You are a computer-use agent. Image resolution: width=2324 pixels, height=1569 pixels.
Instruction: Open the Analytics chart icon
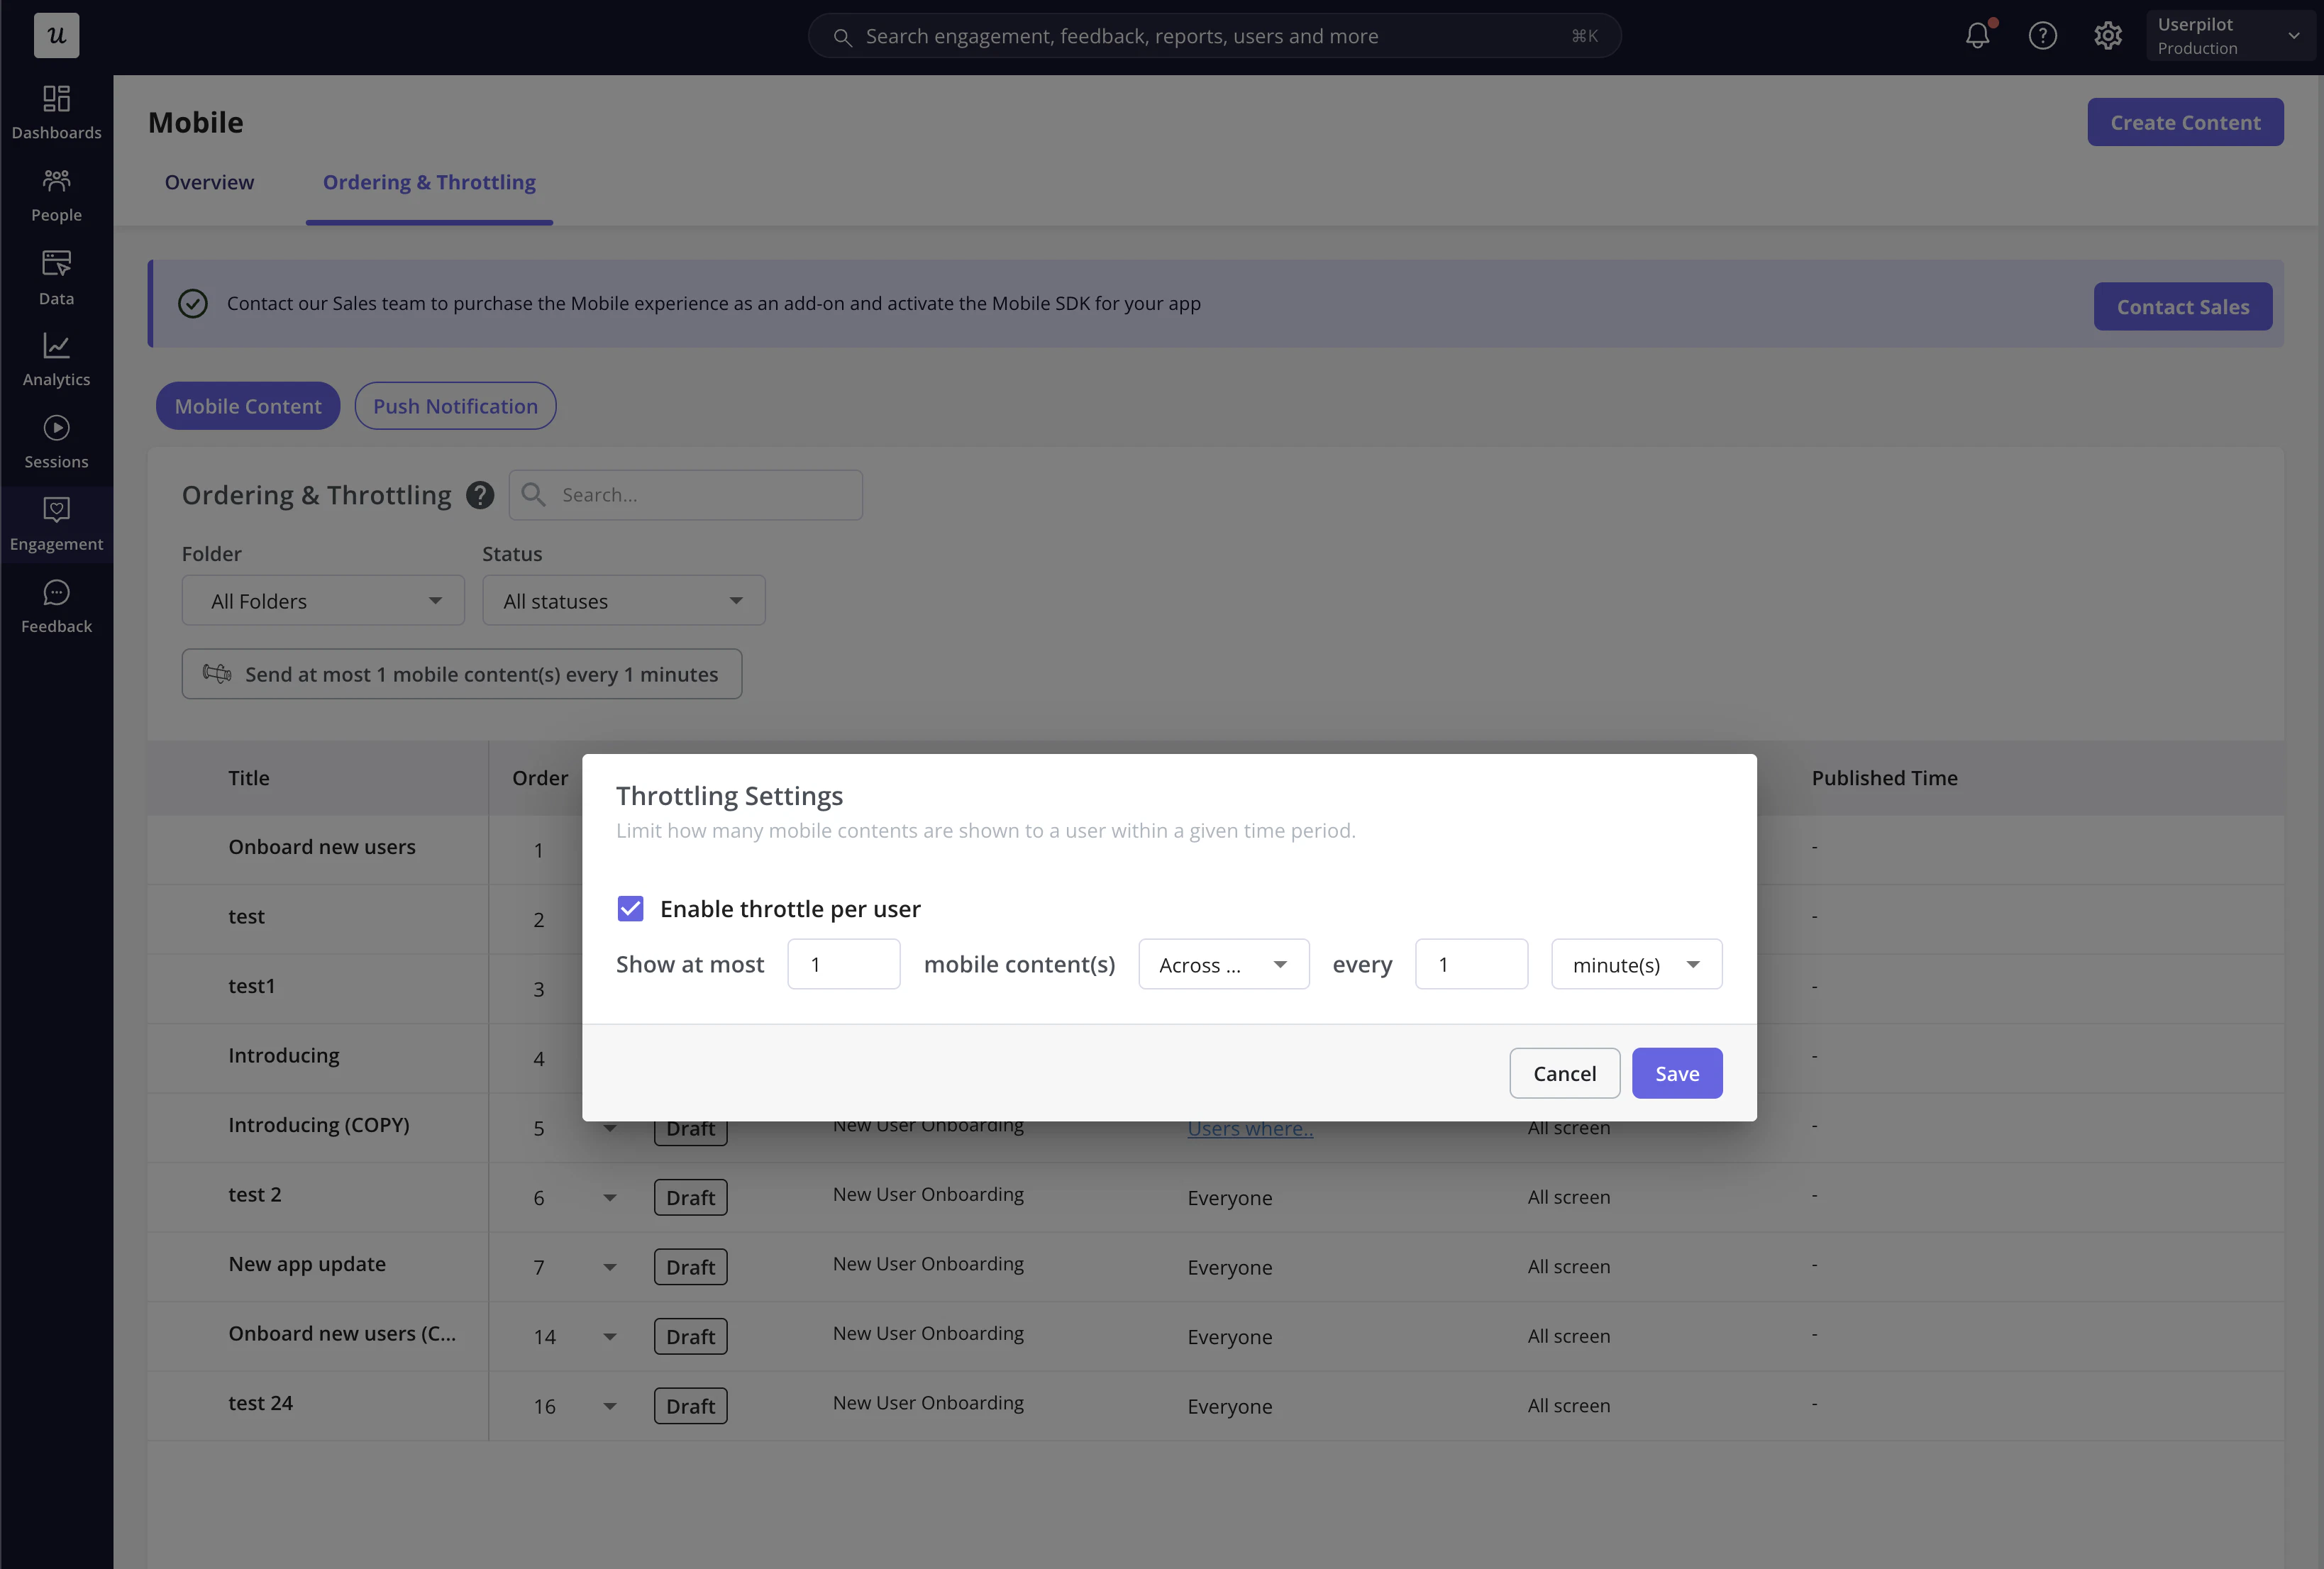[x=56, y=346]
